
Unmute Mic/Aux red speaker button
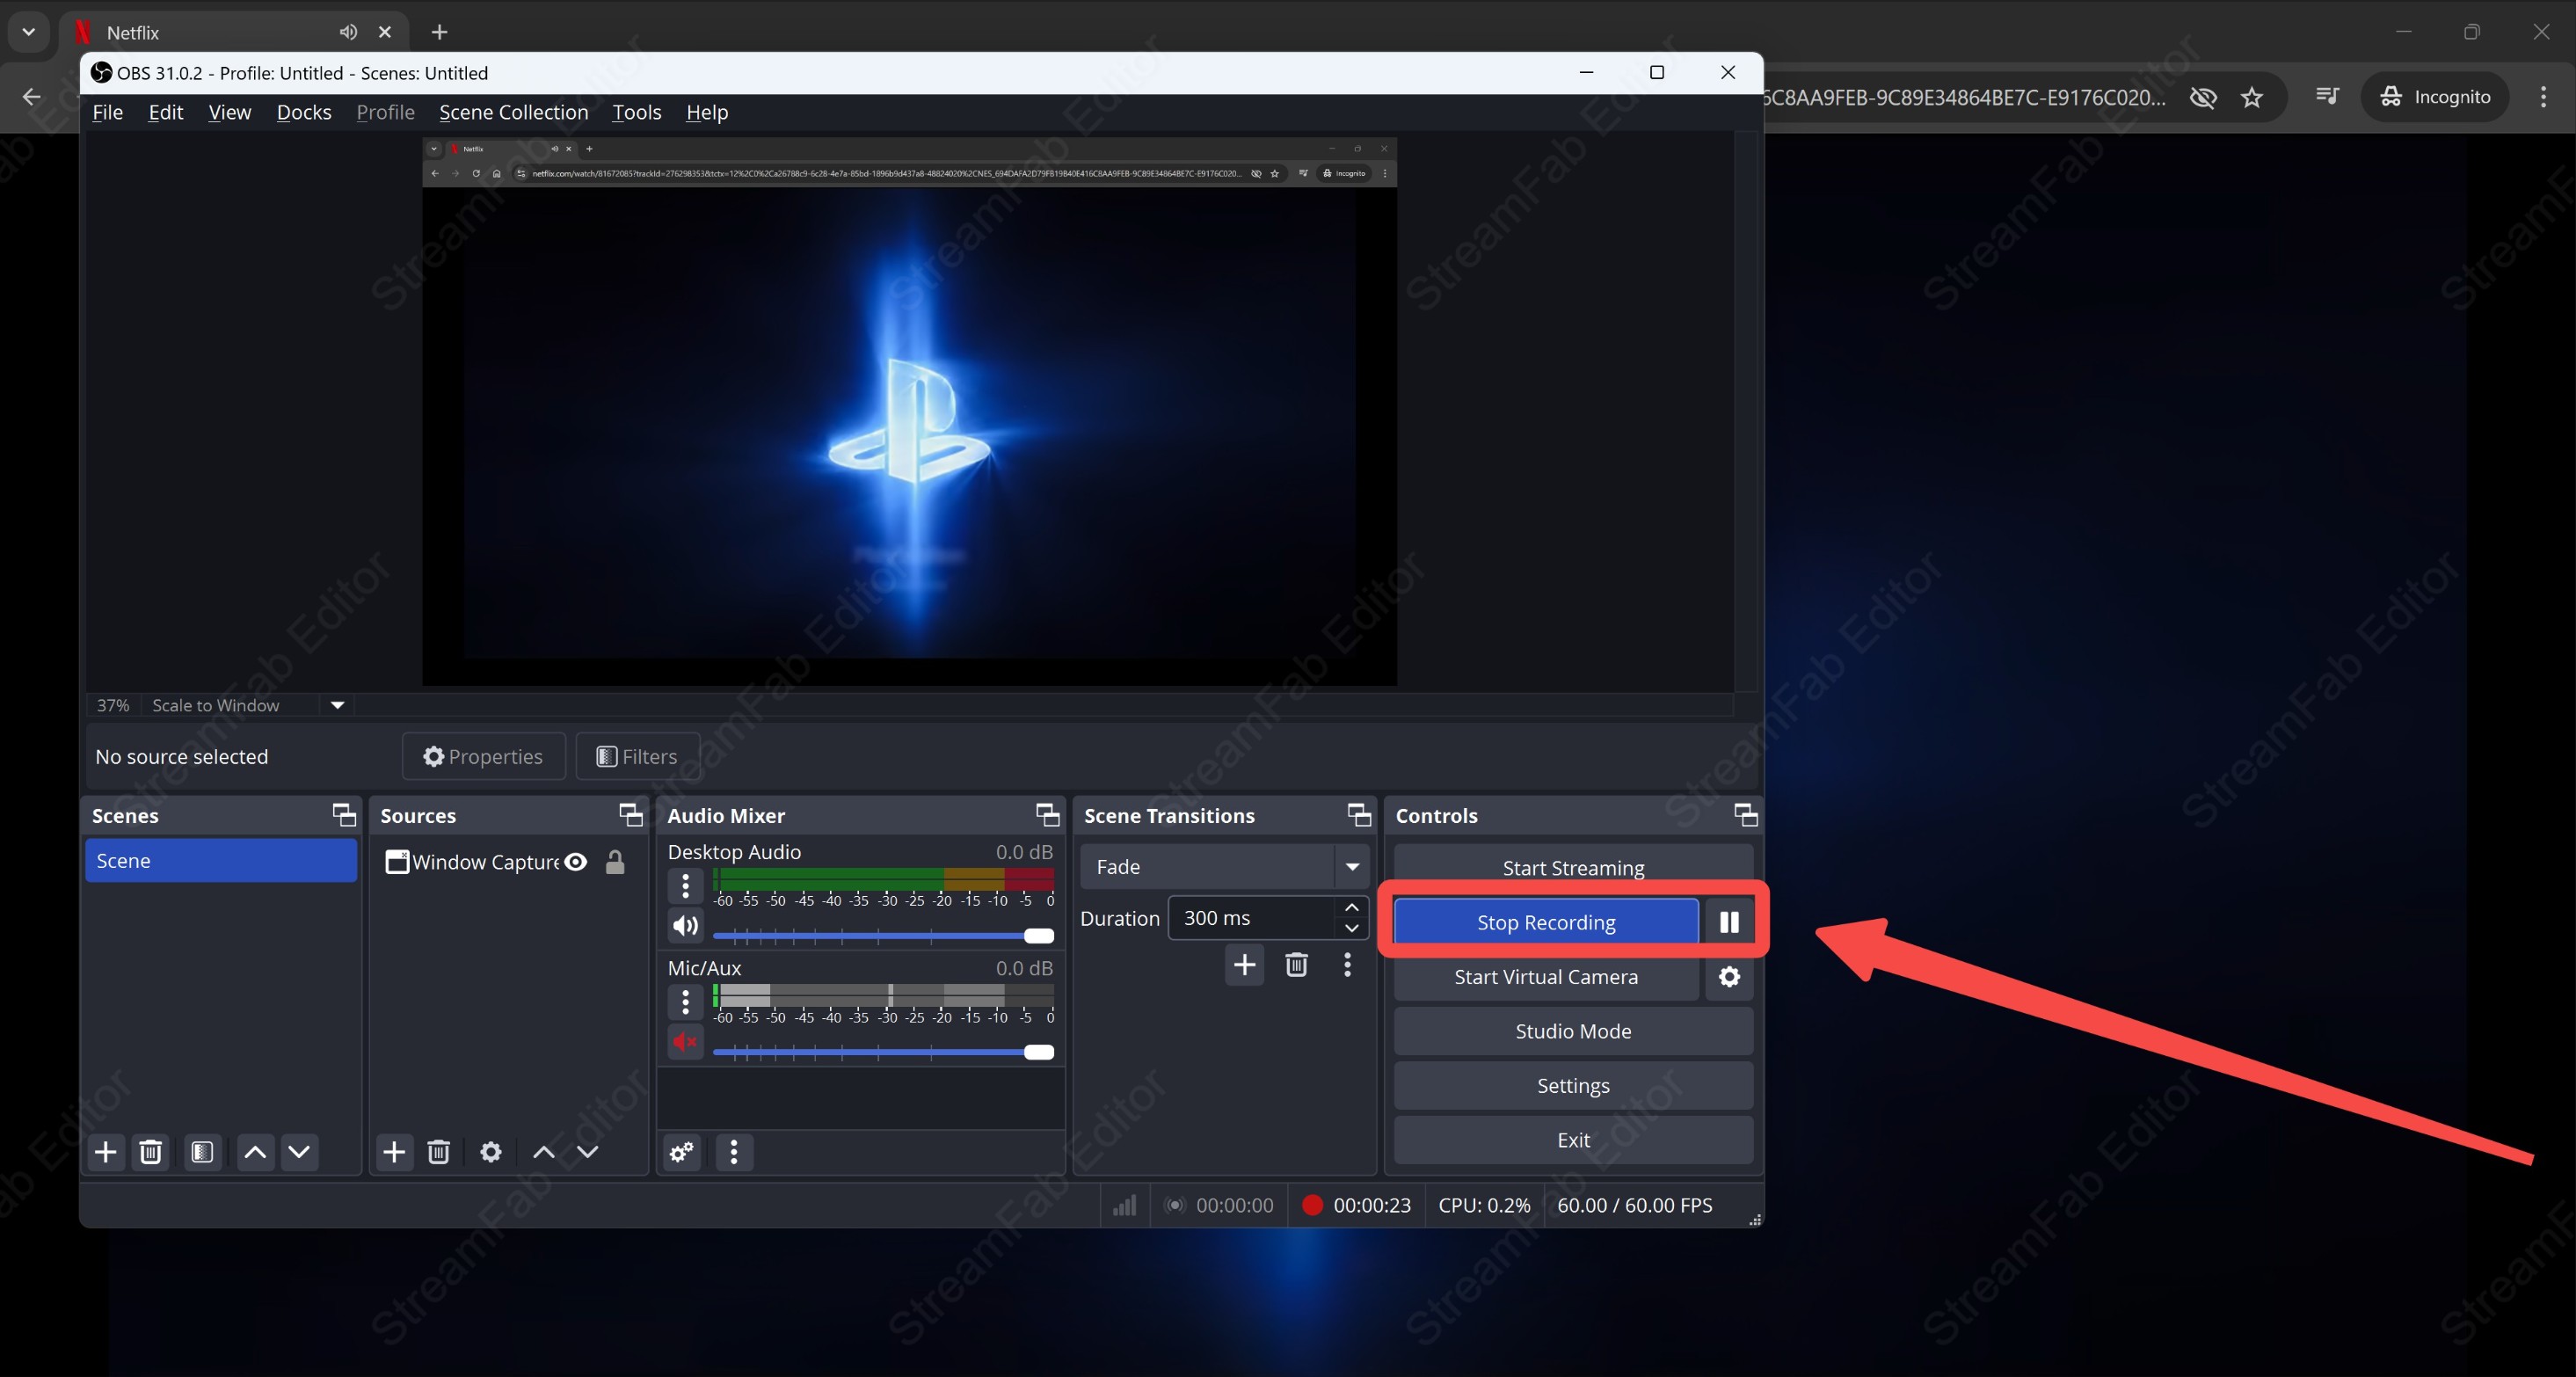coord(685,1042)
